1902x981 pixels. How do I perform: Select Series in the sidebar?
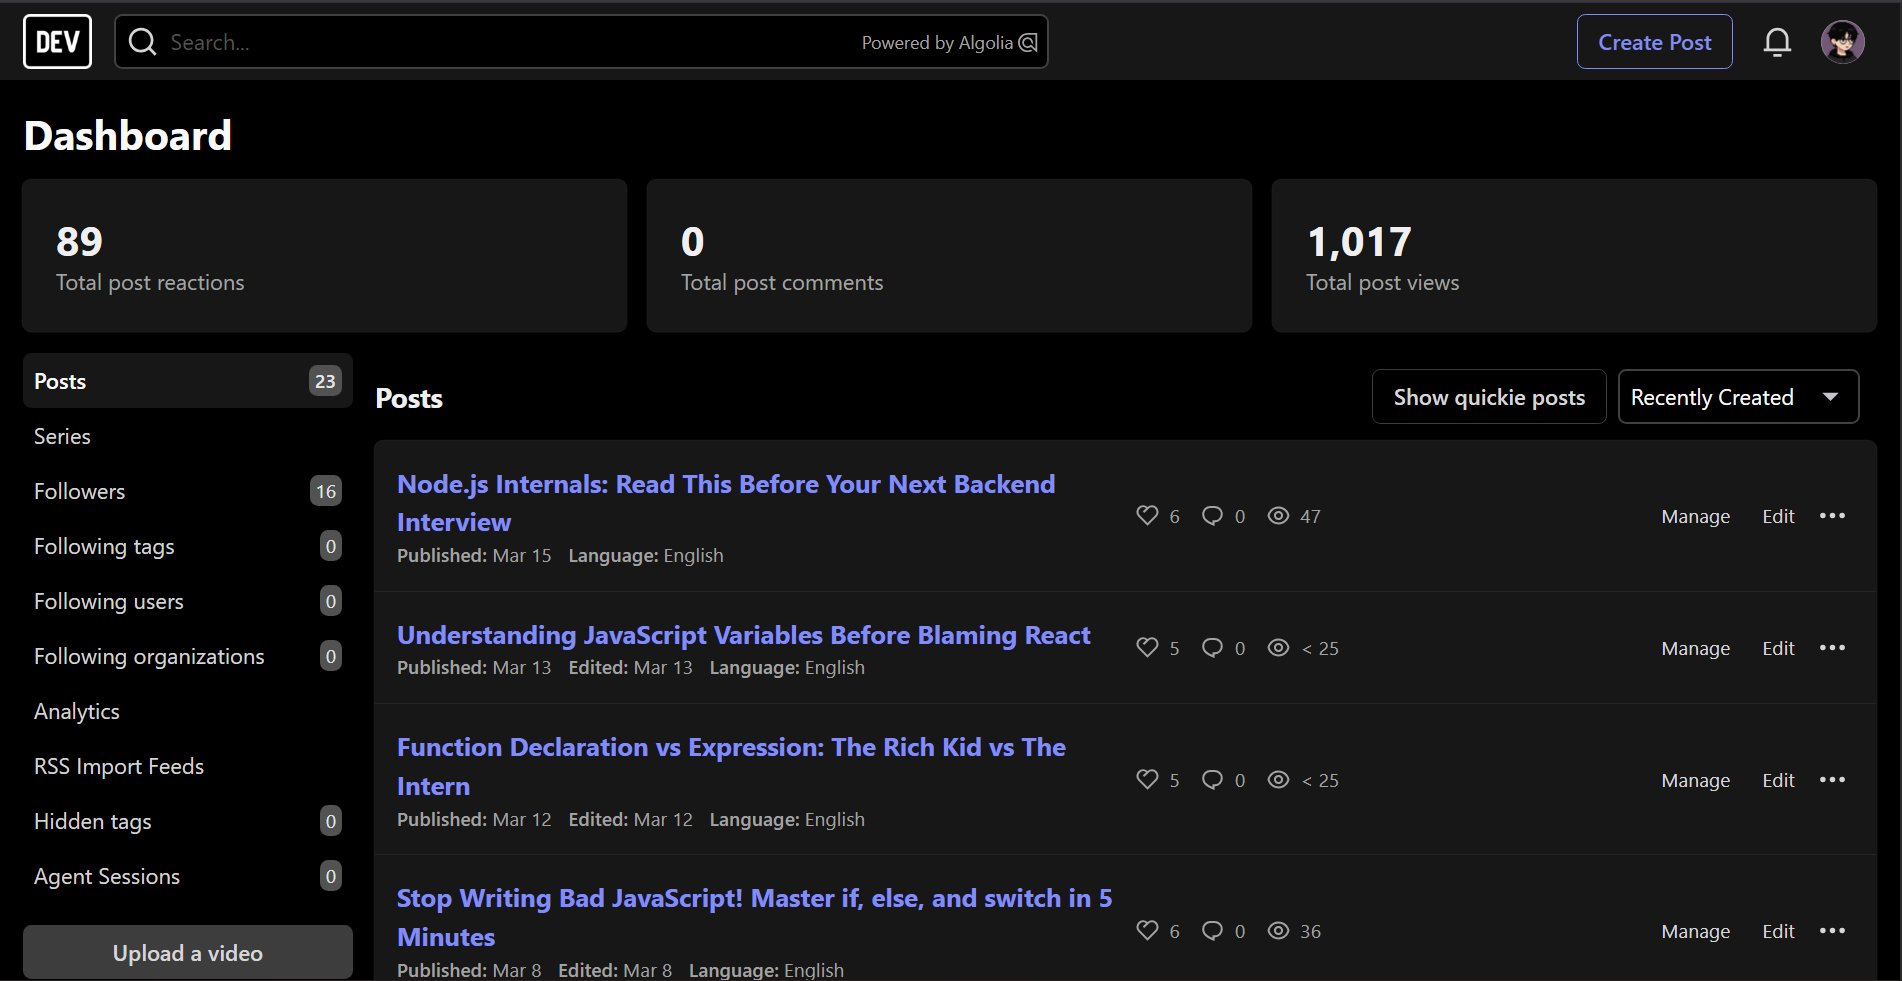click(62, 436)
